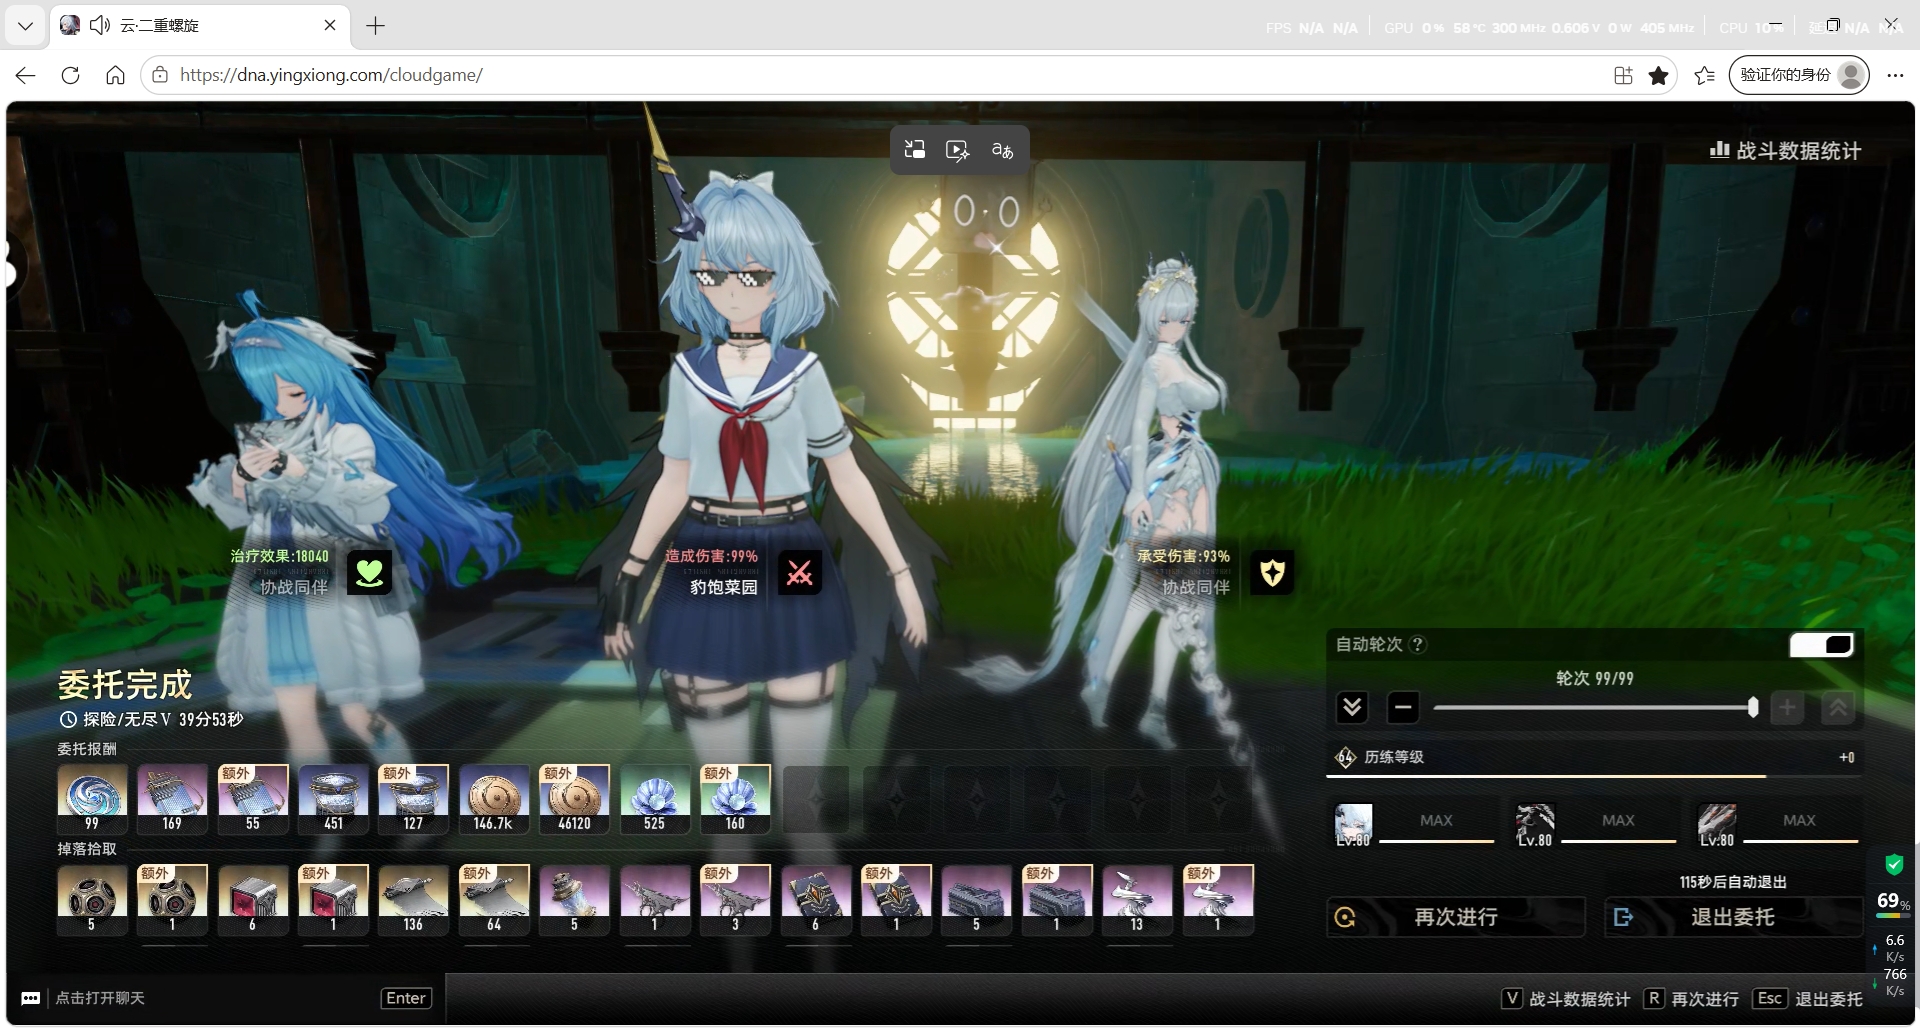1920x1030 pixels.
Task: Click the help question mark beside 自动轮次
Action: [1417, 645]
